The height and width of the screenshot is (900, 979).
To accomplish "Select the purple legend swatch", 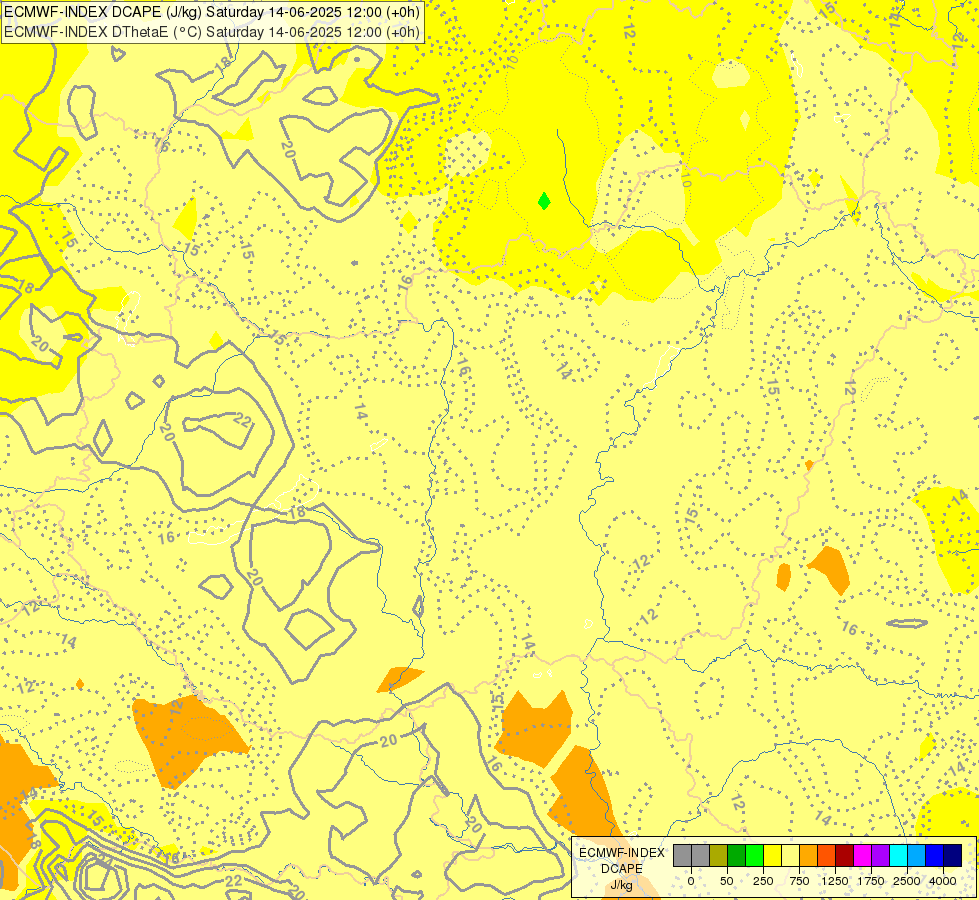I will tap(881, 856).
